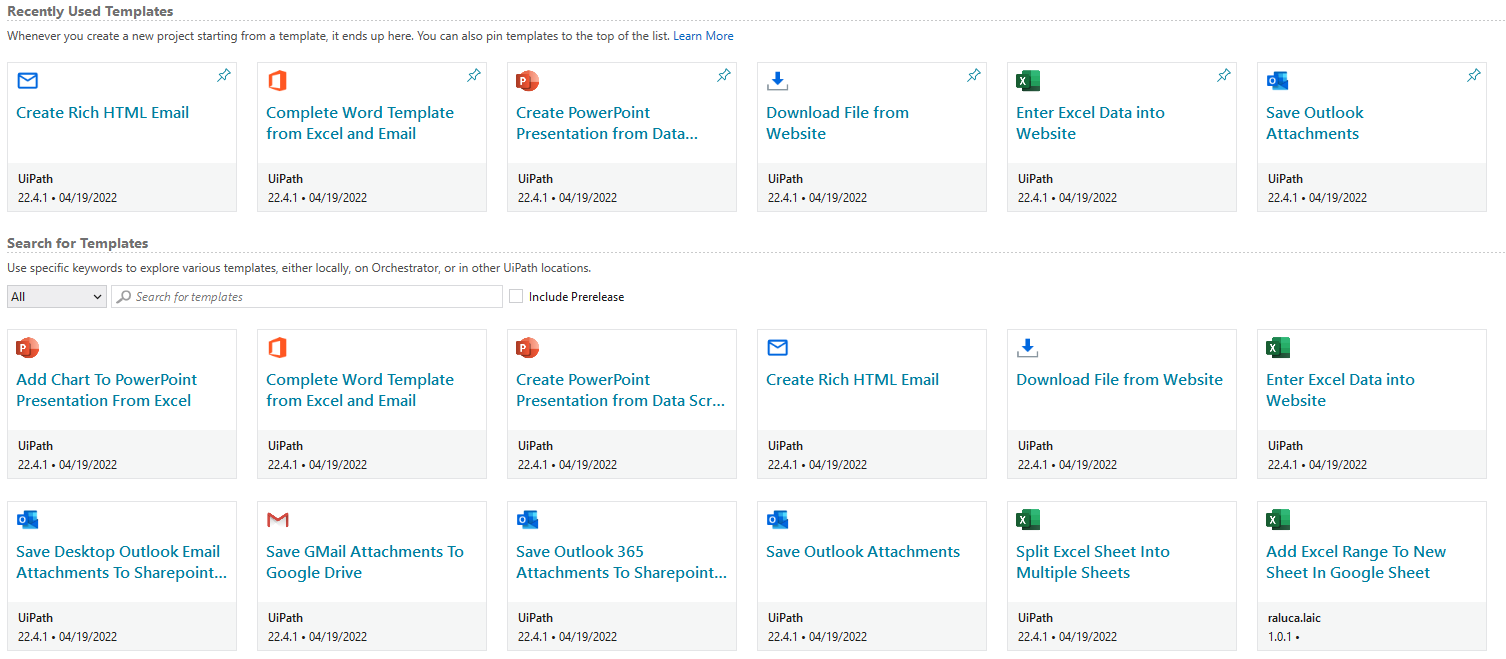Open recent Download File from Website title
This screenshot has height=659, width=1506.
pyautogui.click(x=838, y=123)
